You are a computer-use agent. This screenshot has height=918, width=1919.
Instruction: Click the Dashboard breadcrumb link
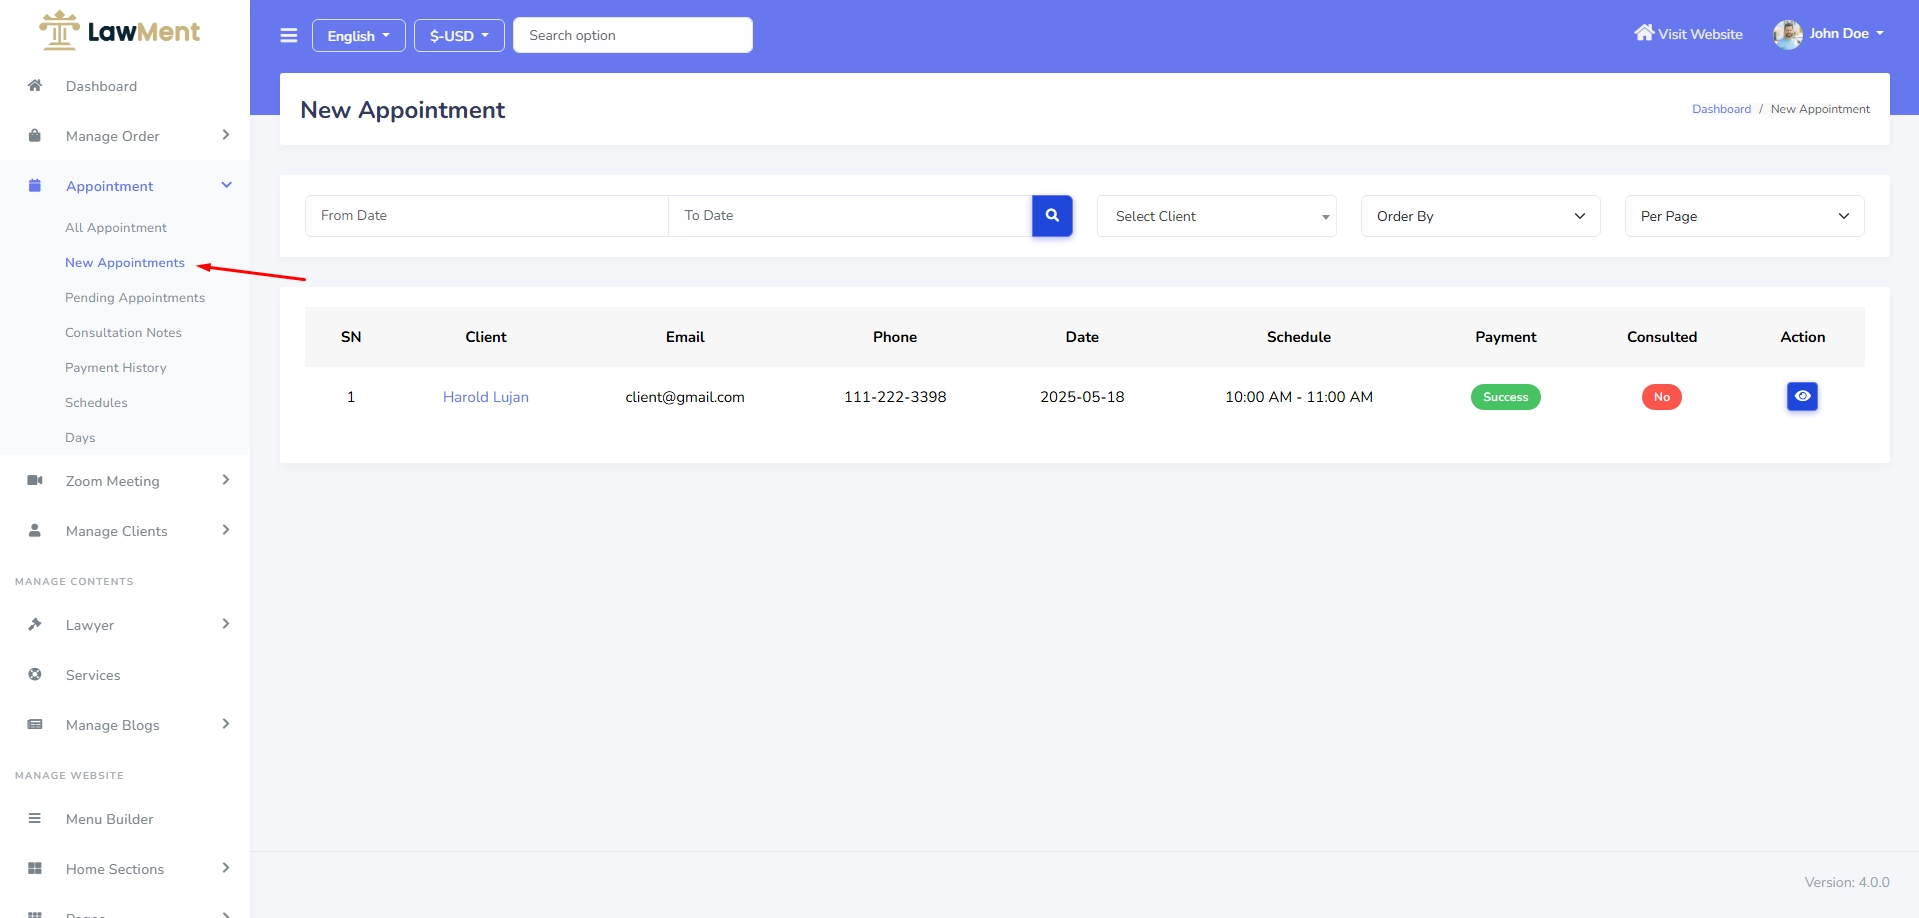pyautogui.click(x=1721, y=109)
